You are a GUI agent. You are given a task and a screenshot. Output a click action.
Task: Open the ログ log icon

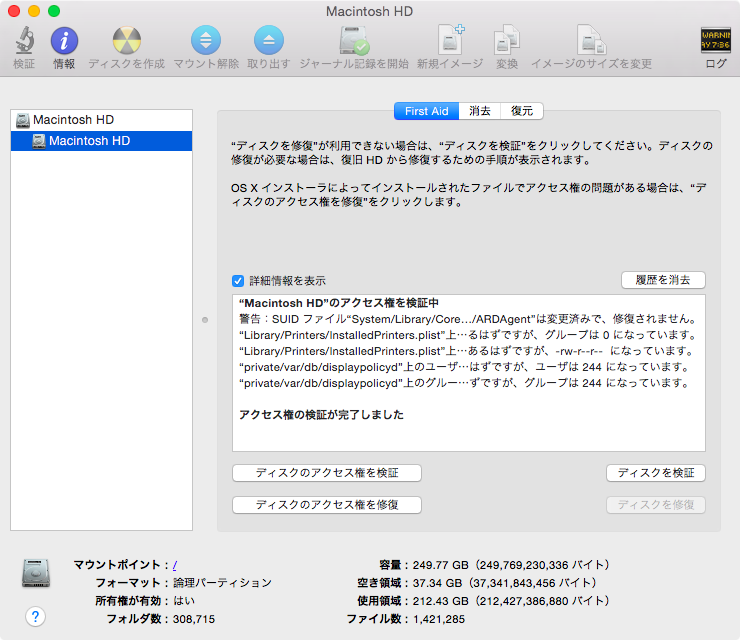[x=715, y=40]
